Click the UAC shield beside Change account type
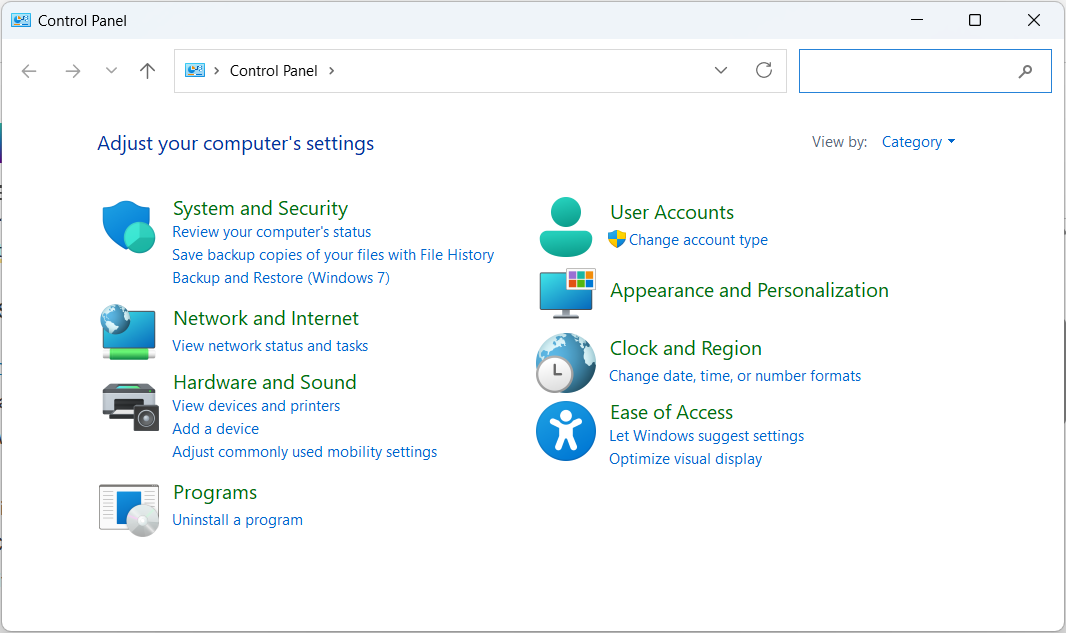 617,239
